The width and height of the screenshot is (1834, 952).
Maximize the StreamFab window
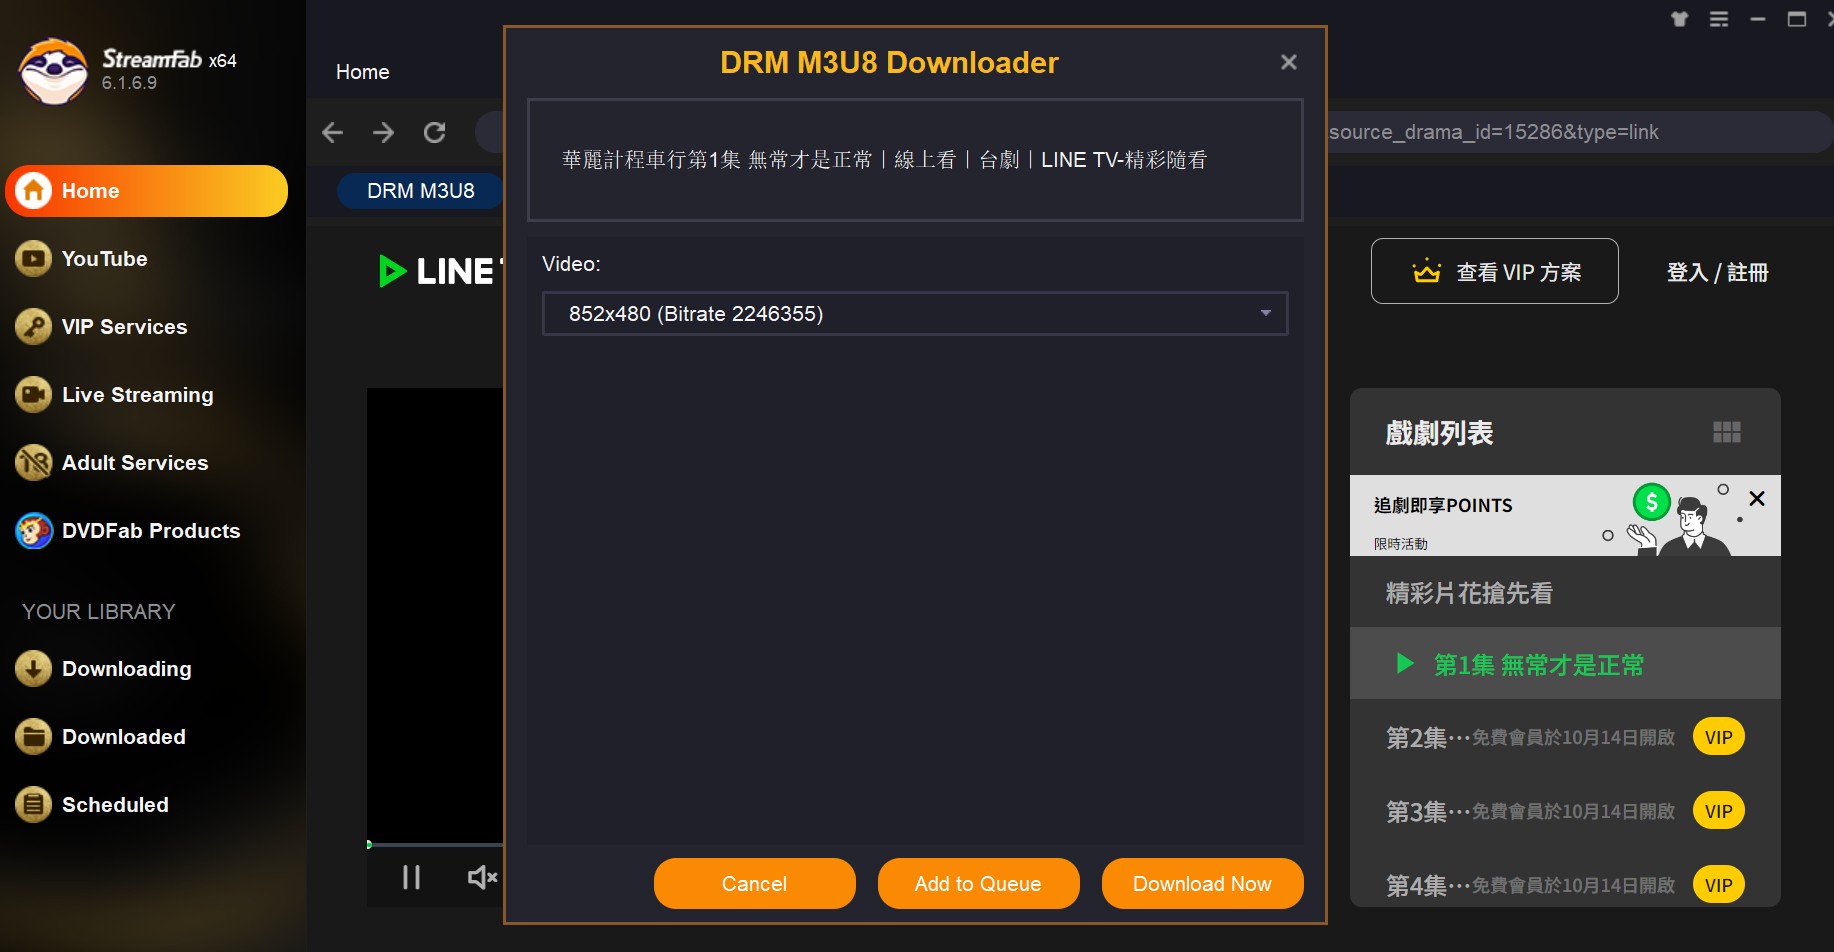(x=1797, y=19)
